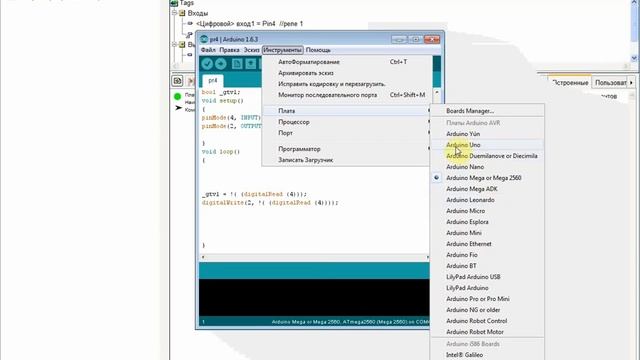The height and width of the screenshot is (360, 640).
Task: Select Arduino Micro board
Action: point(487,211)
